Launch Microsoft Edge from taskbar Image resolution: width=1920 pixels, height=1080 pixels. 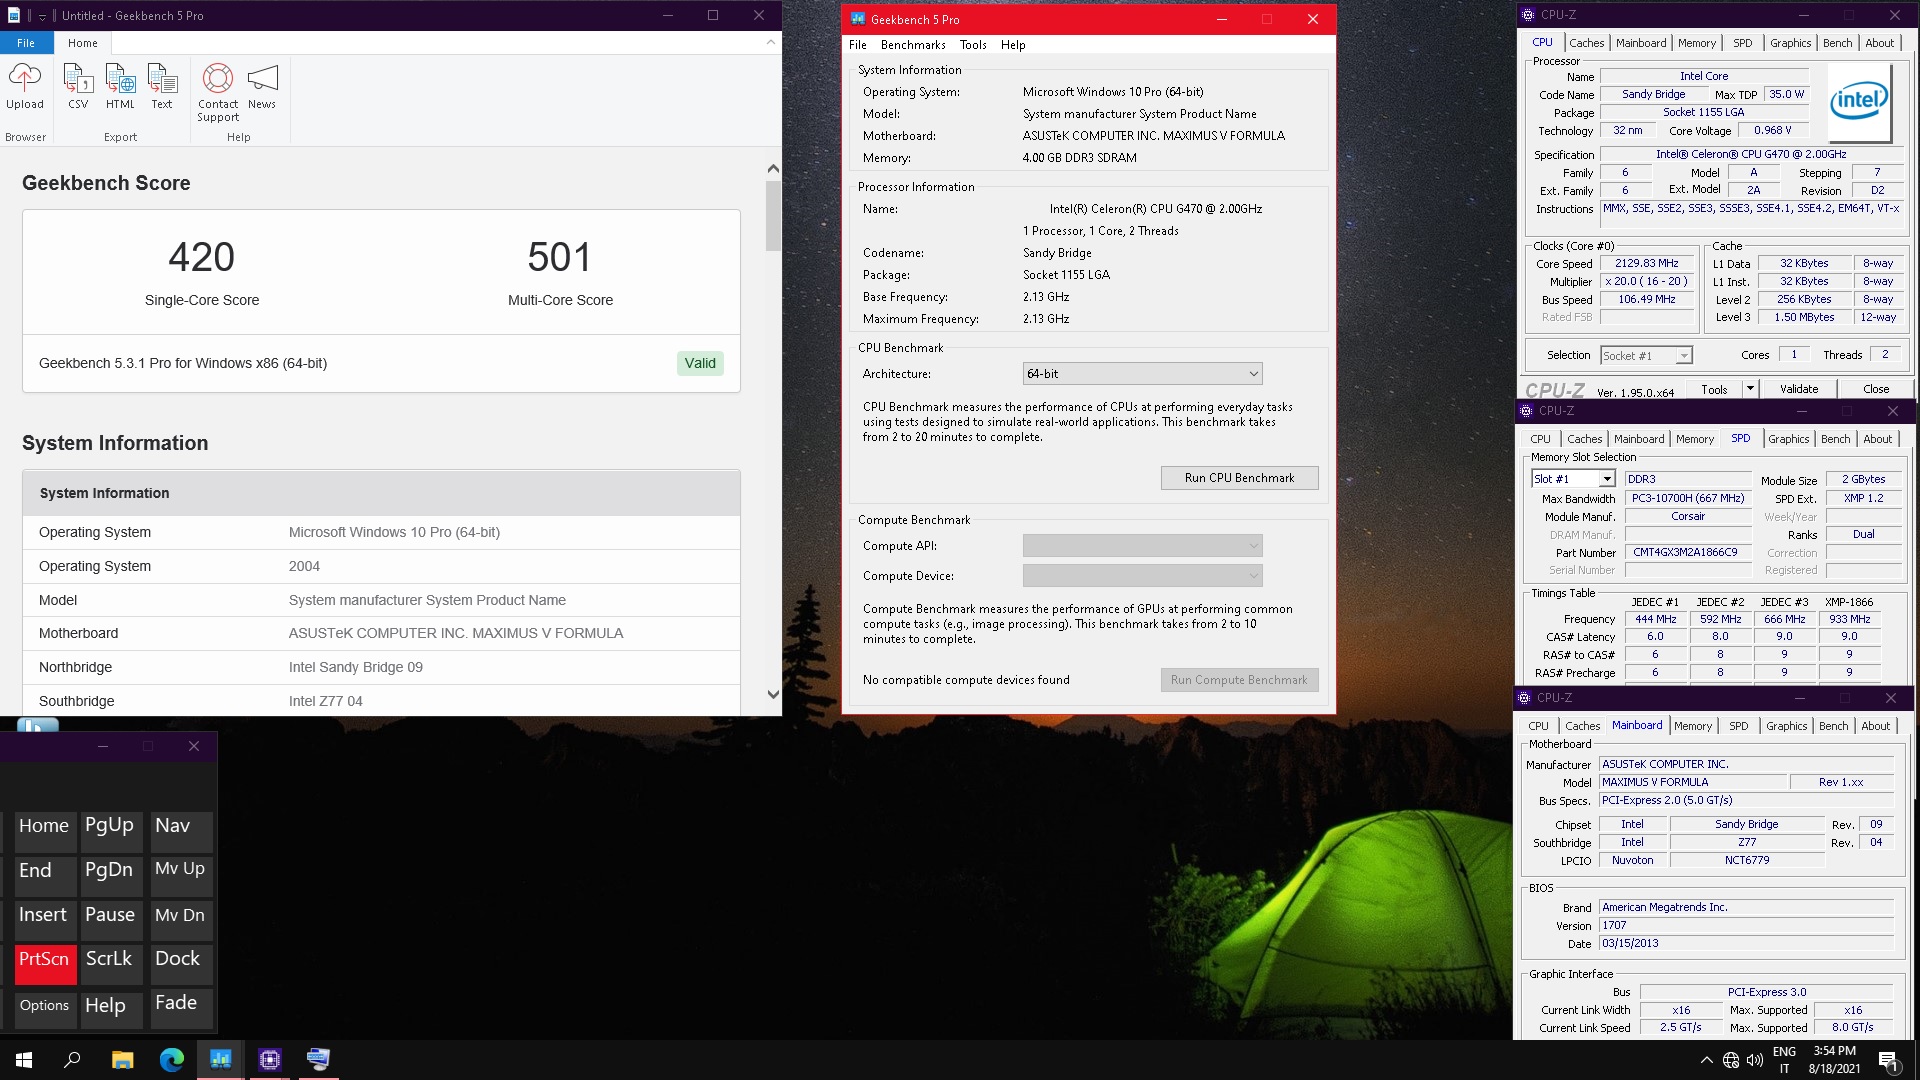[172, 1060]
